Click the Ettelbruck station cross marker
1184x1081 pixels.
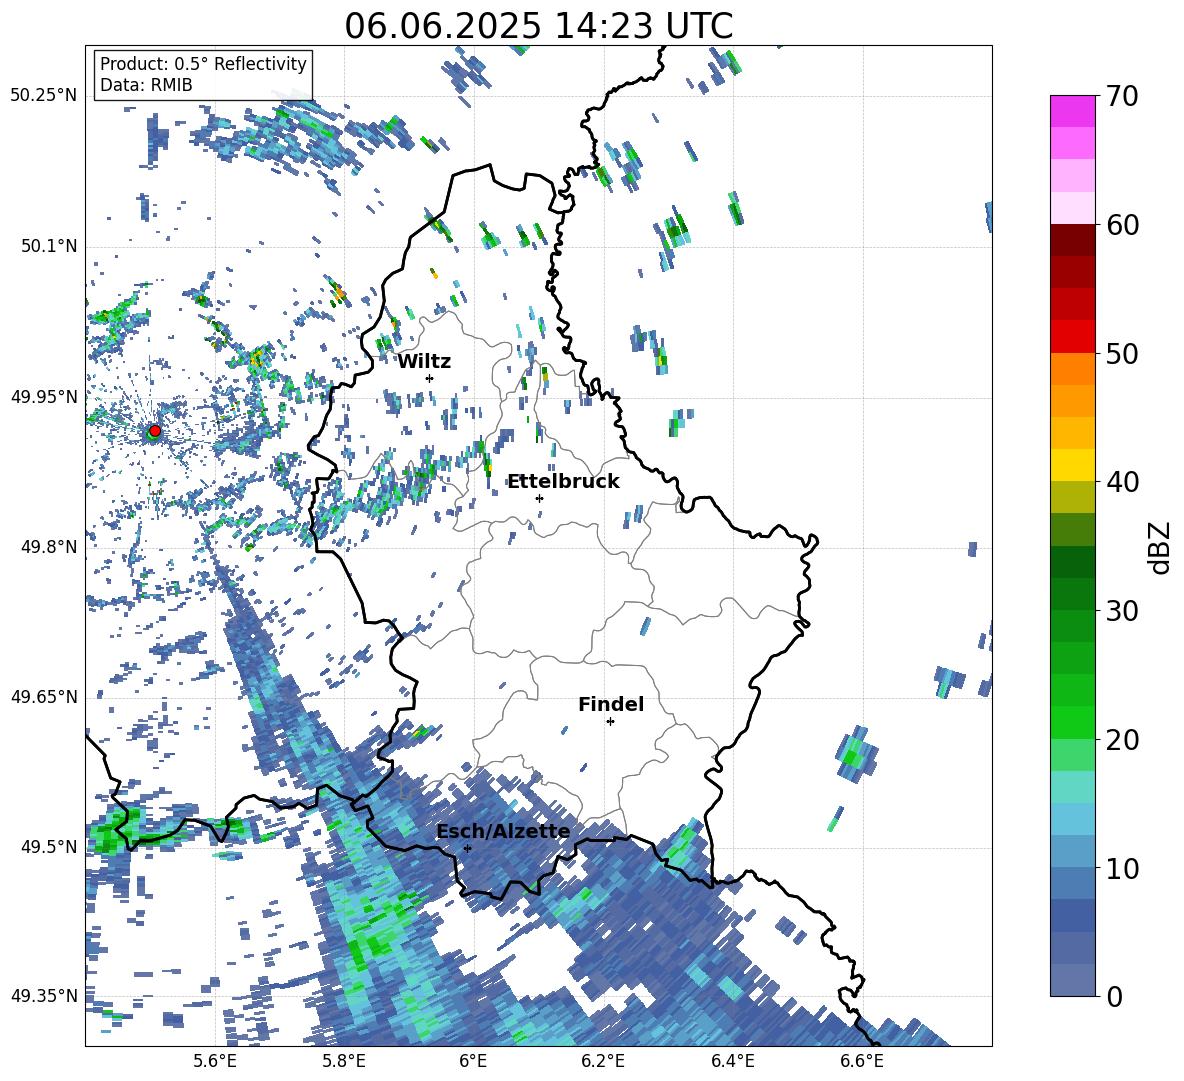539,498
